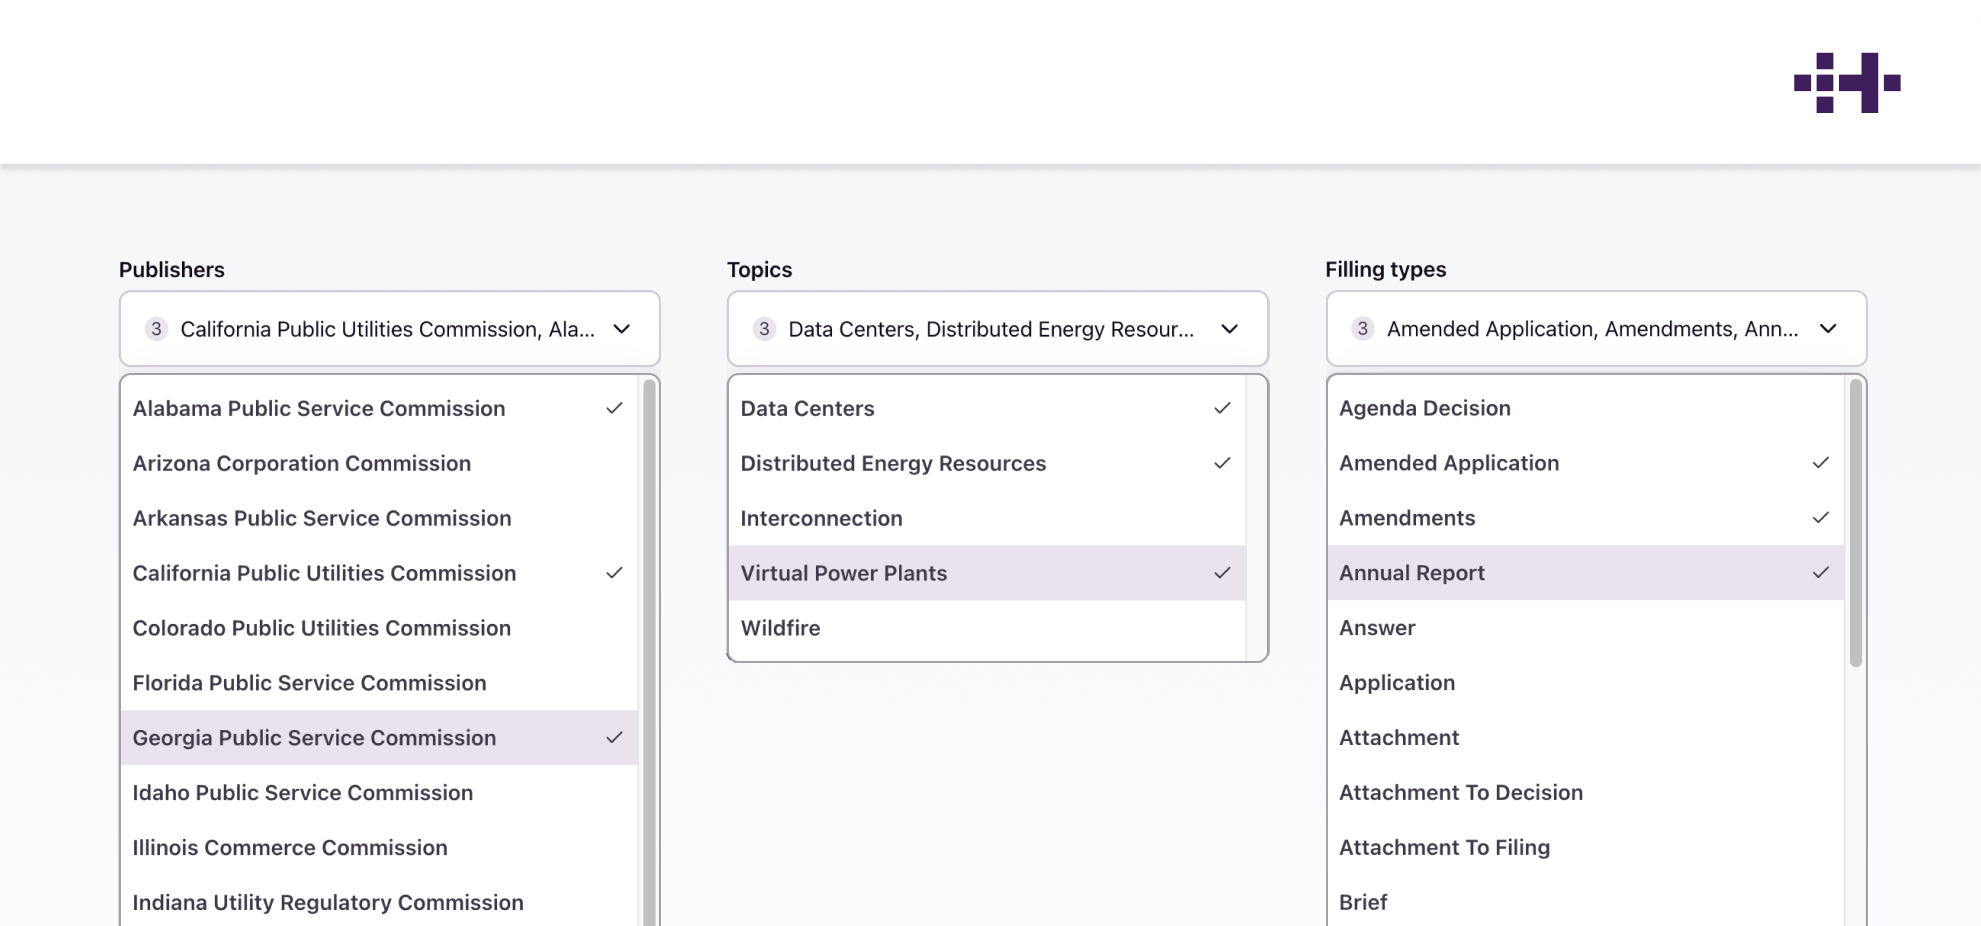Choose Indiana Utility Regulatory Commission
Screen dimensions: 1981x926
[379, 903]
